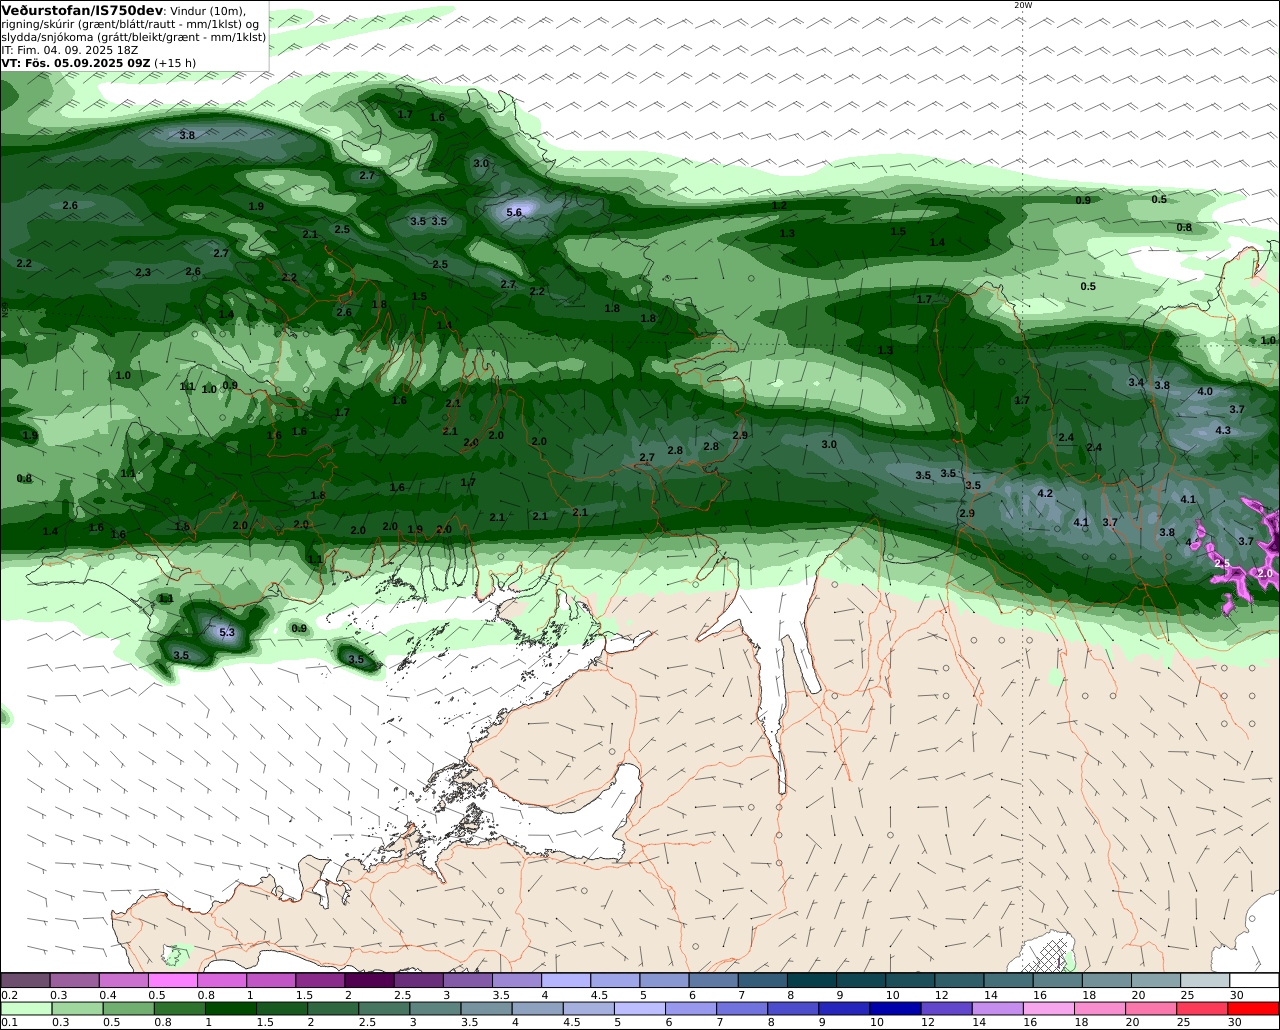
Task: Click the '20W' longitude label at top
Action: 1022,5
